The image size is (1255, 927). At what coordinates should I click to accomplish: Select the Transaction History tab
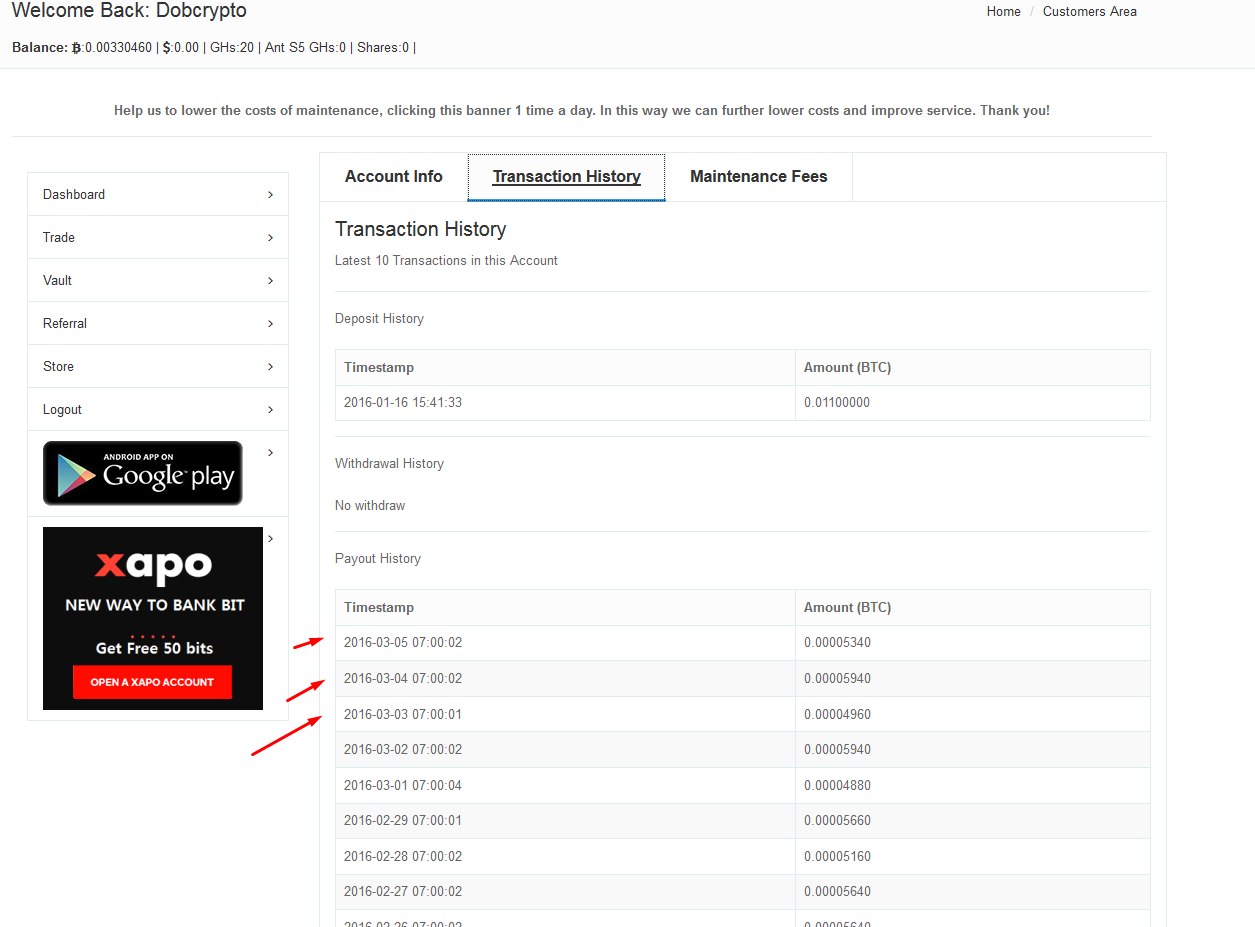click(566, 177)
